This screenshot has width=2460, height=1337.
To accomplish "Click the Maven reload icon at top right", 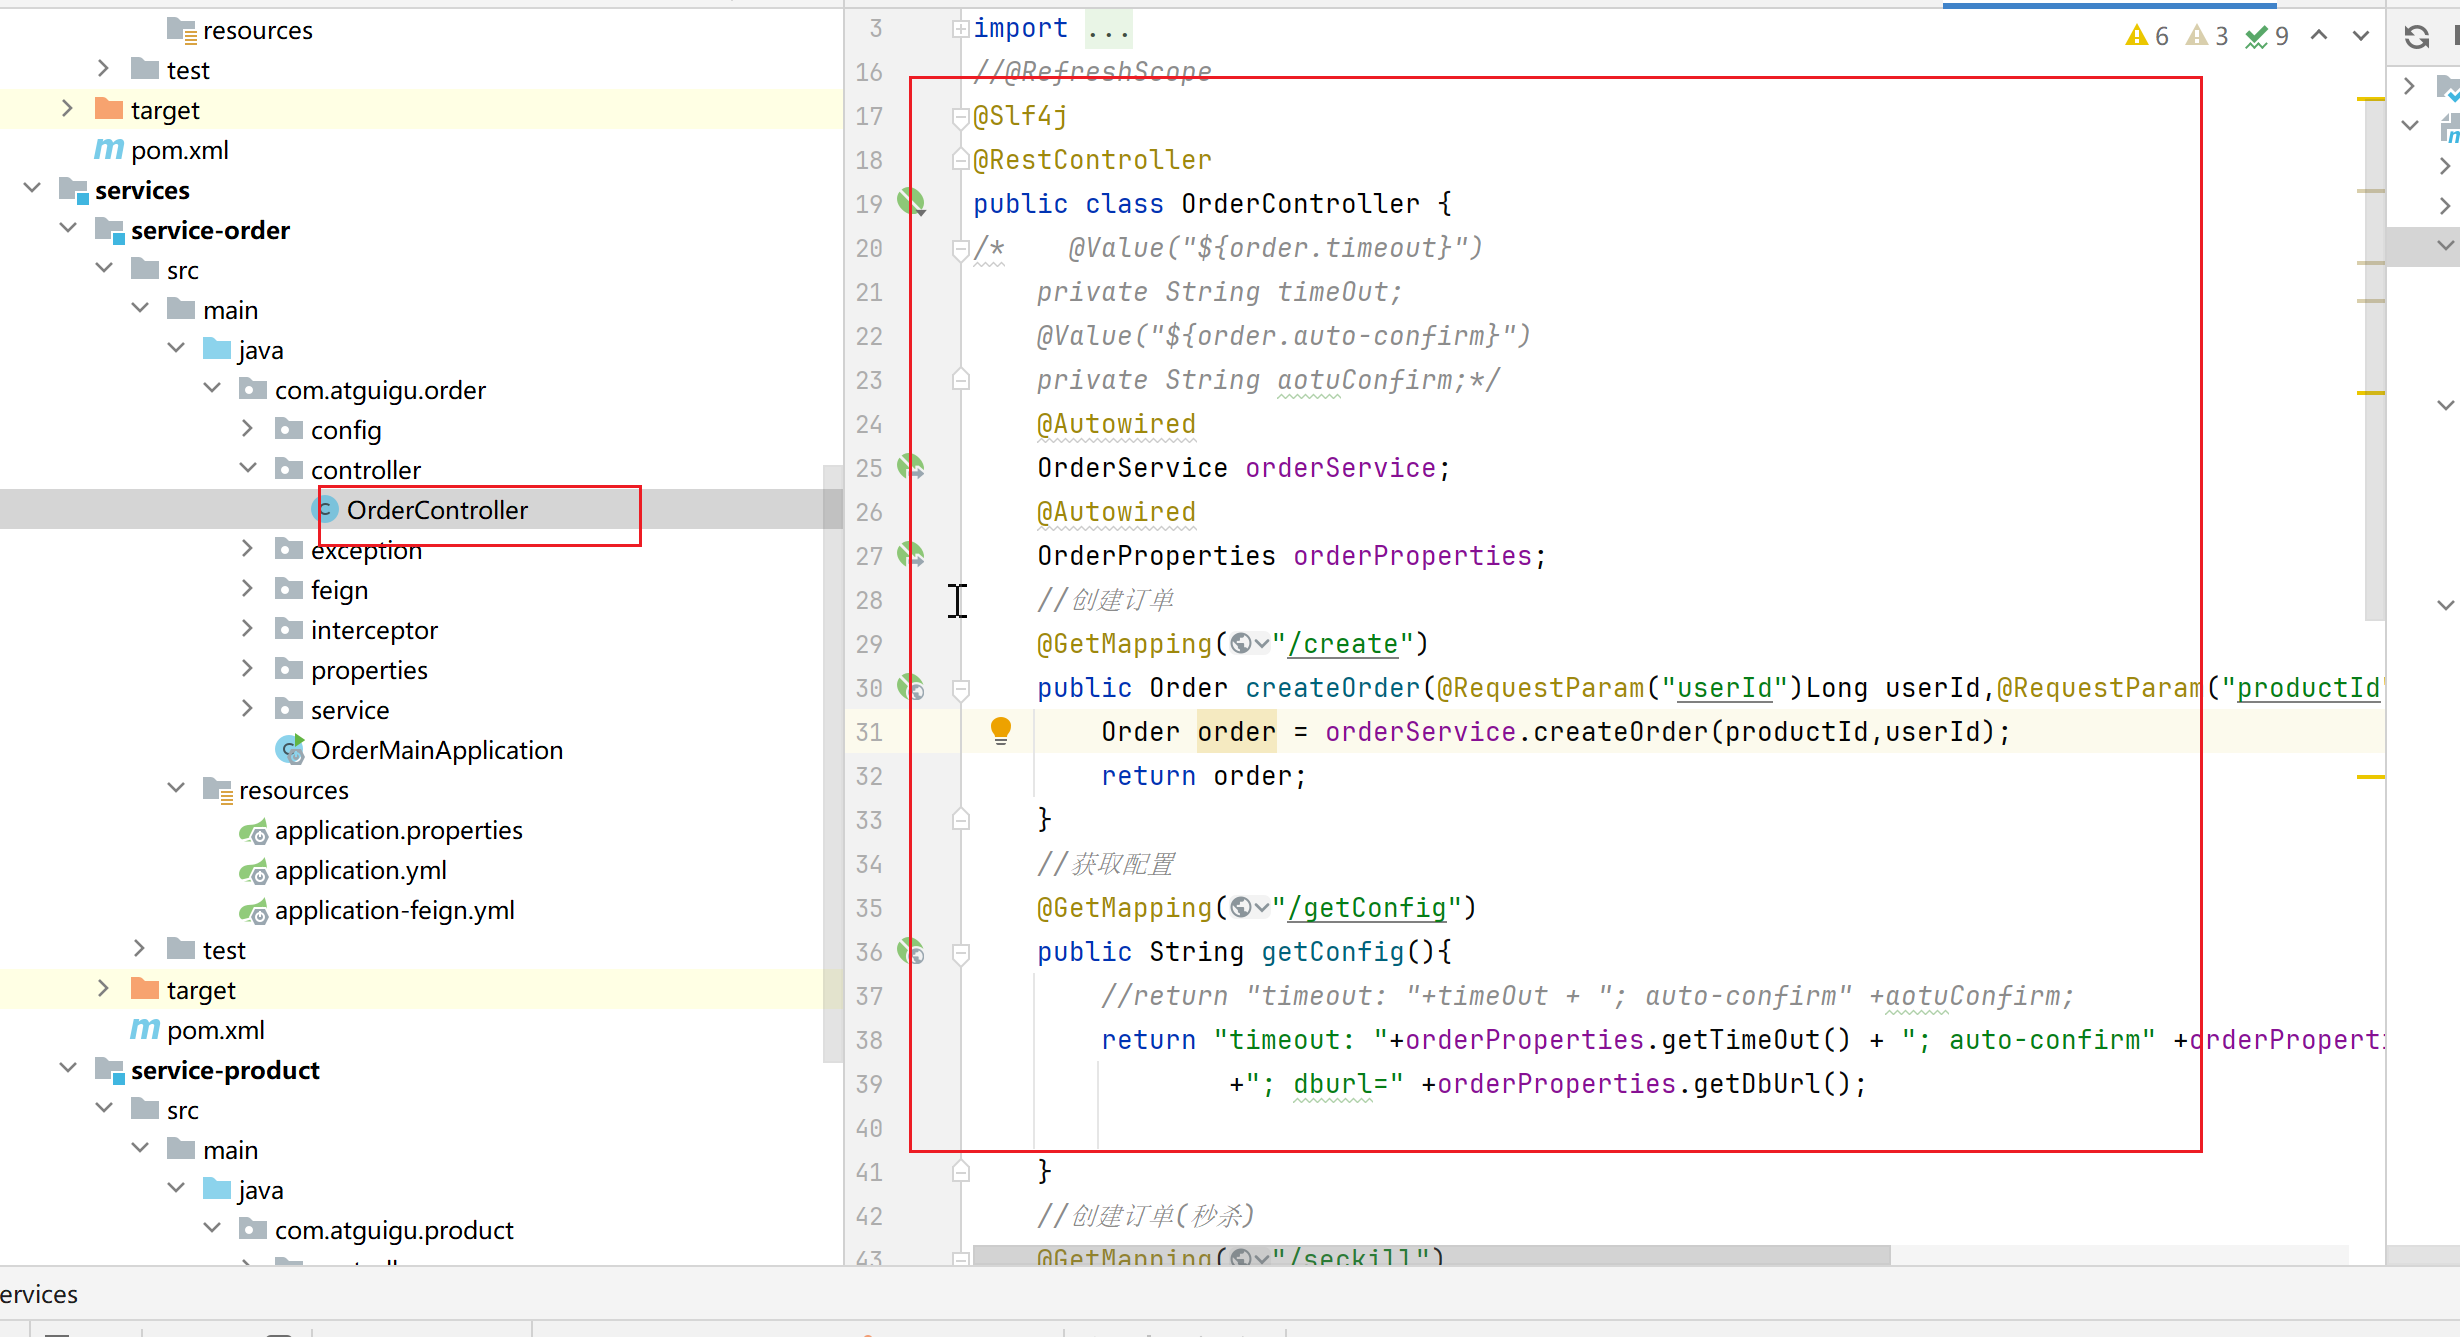I will [x=2416, y=37].
